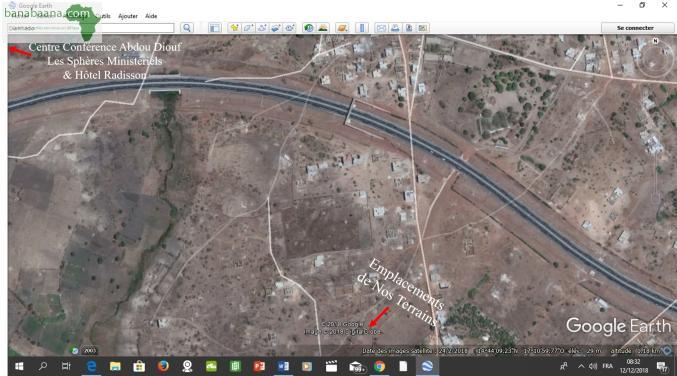The height and width of the screenshot is (376, 677).
Task: Select the ruler measuring tool
Action: (362, 28)
